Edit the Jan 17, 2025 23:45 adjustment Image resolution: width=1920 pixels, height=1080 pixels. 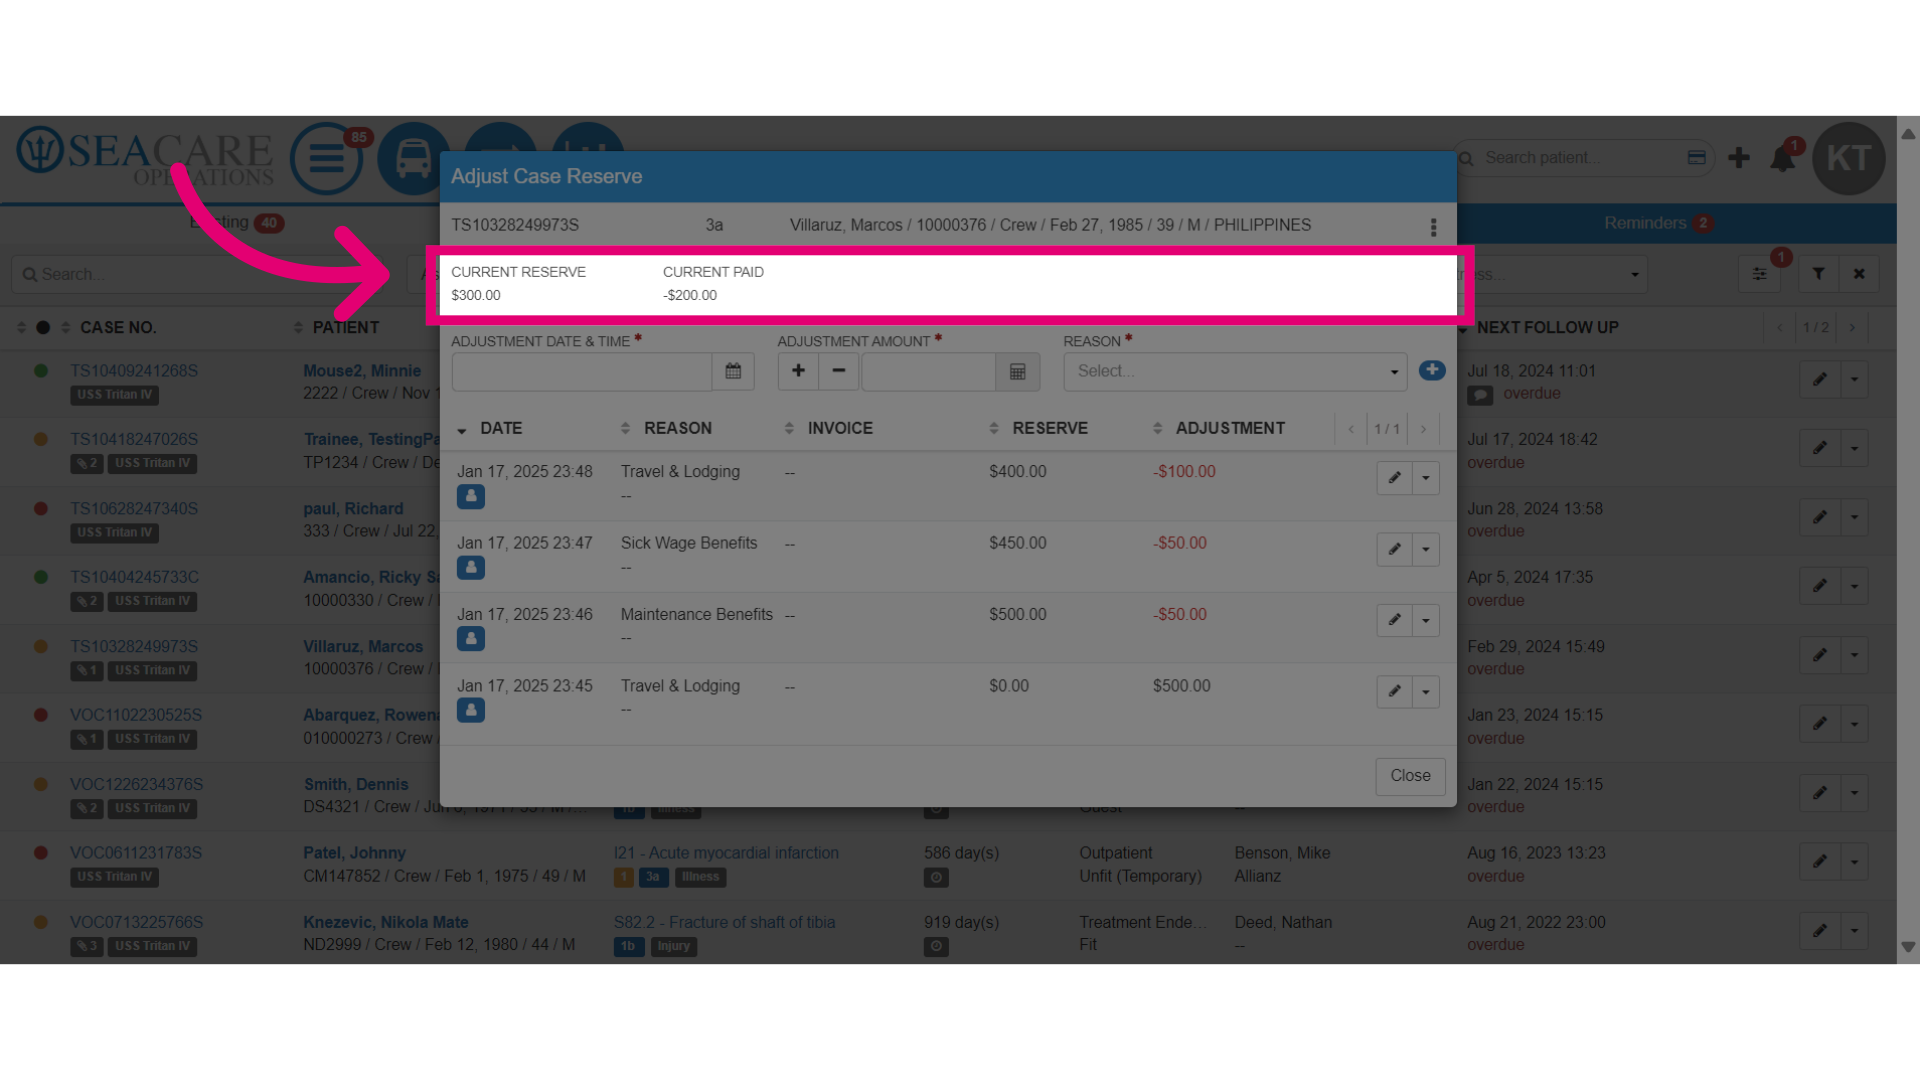[1394, 691]
